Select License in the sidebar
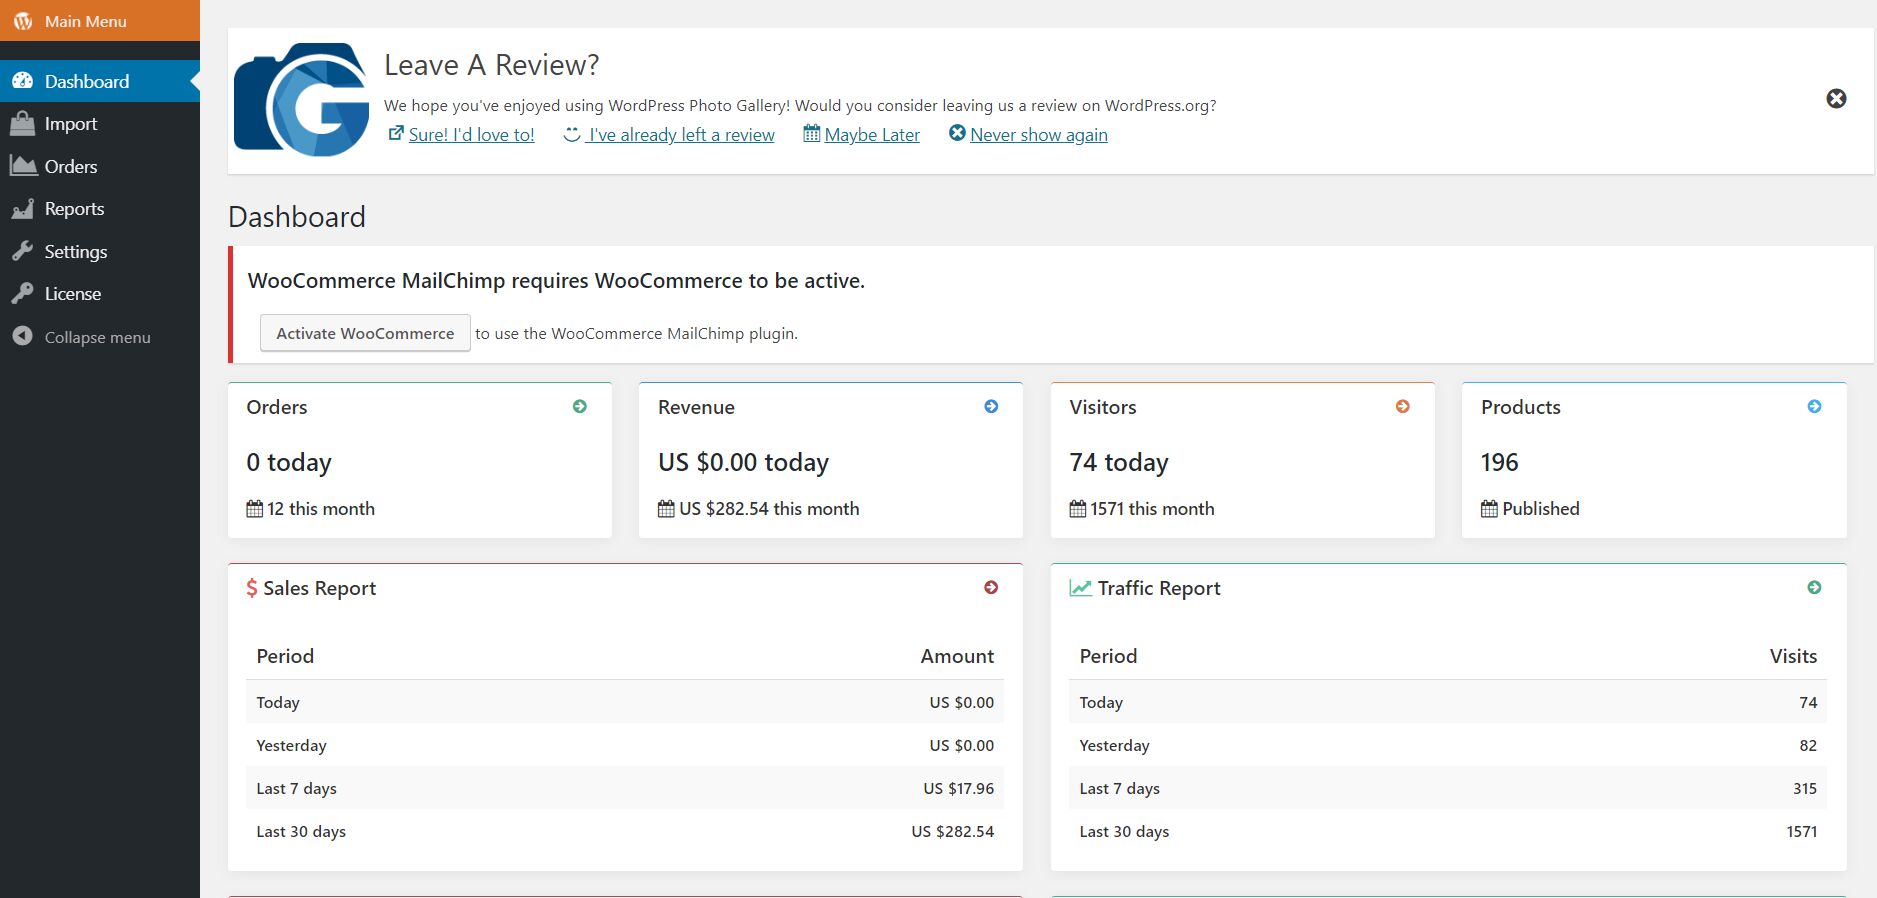Screen dimensions: 1877x898 pos(72,294)
